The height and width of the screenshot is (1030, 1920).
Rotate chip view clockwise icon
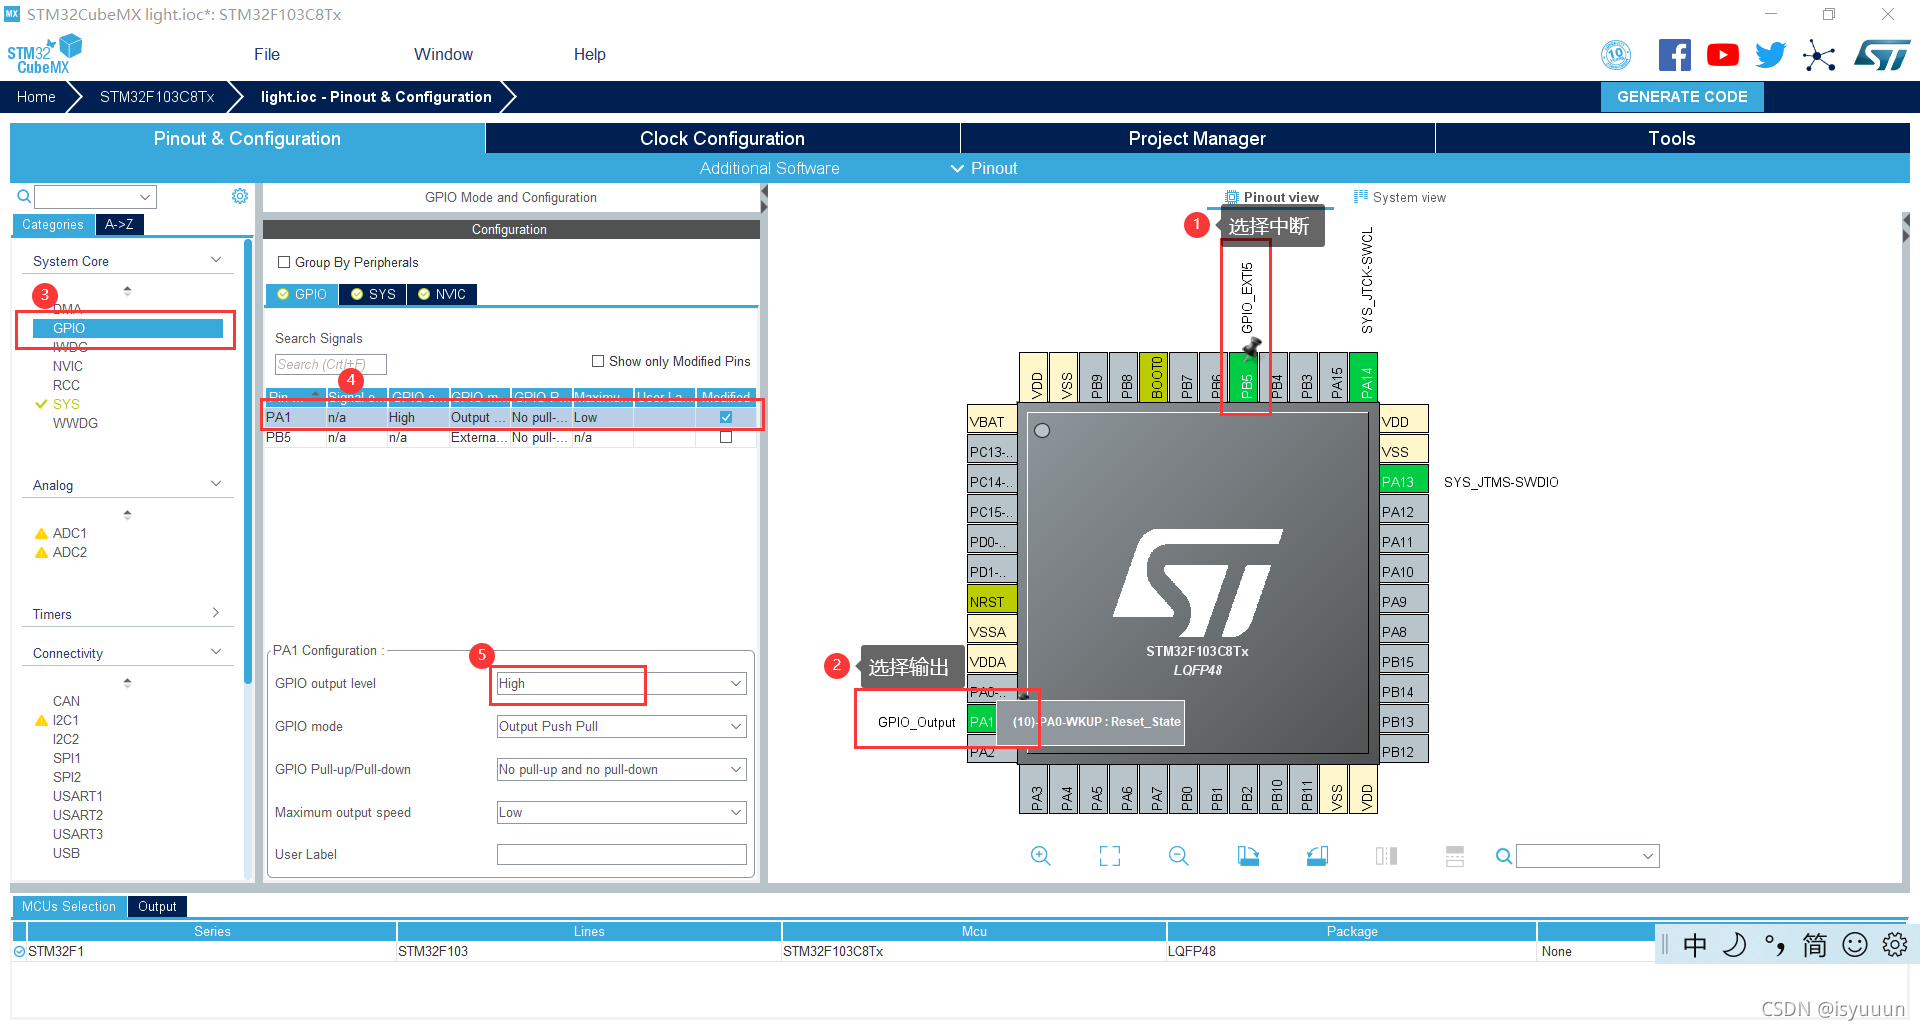[x=1248, y=856]
